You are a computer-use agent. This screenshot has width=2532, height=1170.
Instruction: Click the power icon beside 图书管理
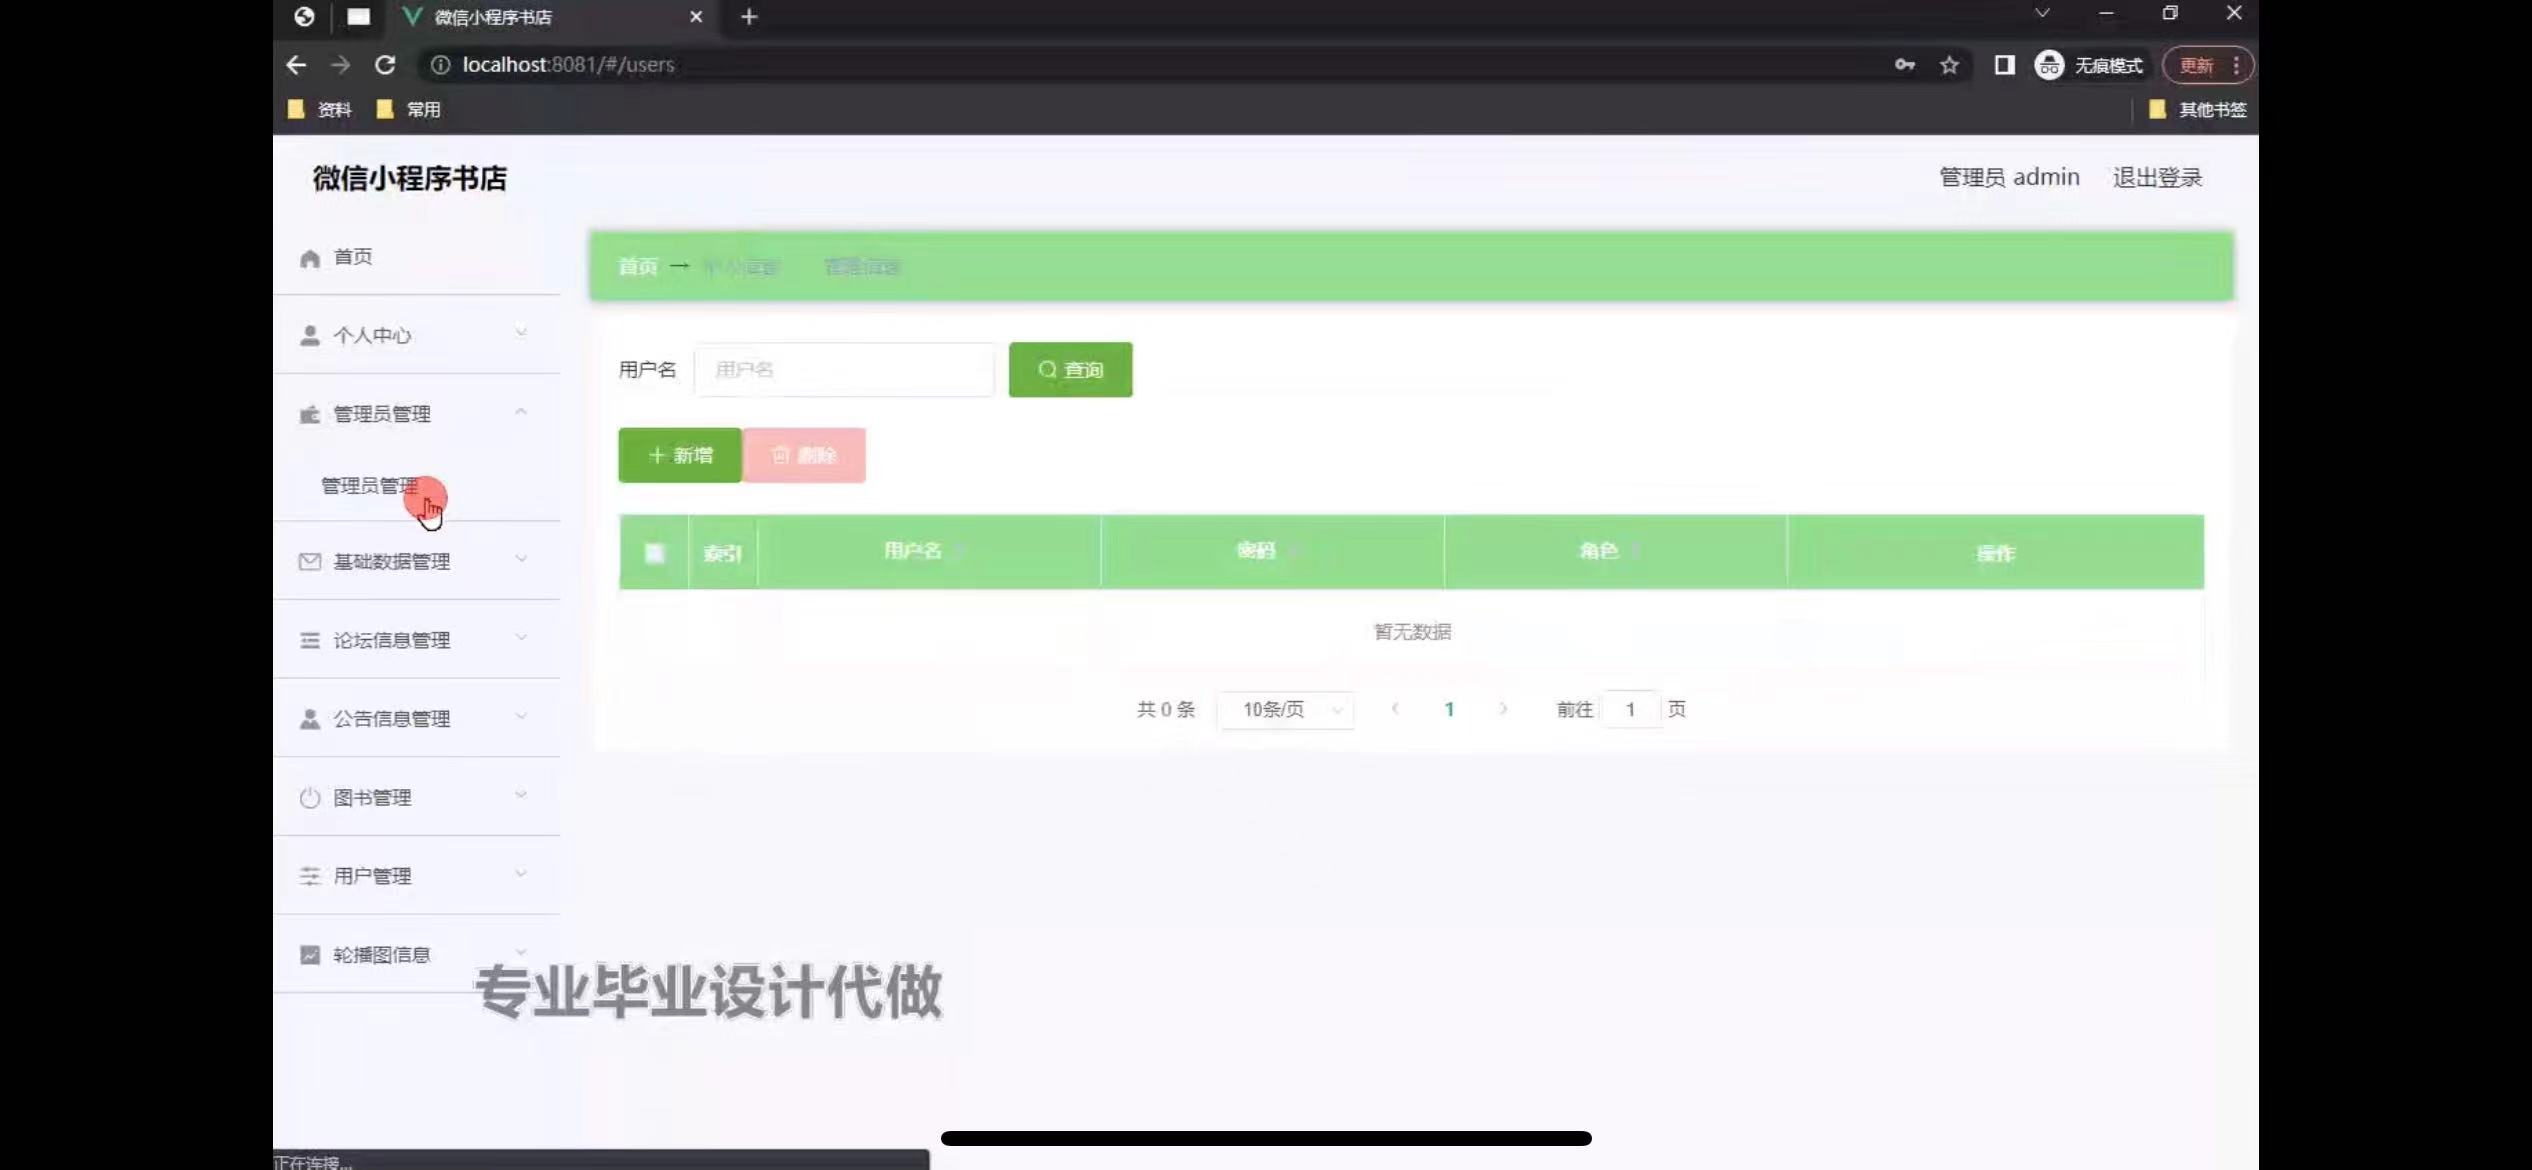(310, 798)
